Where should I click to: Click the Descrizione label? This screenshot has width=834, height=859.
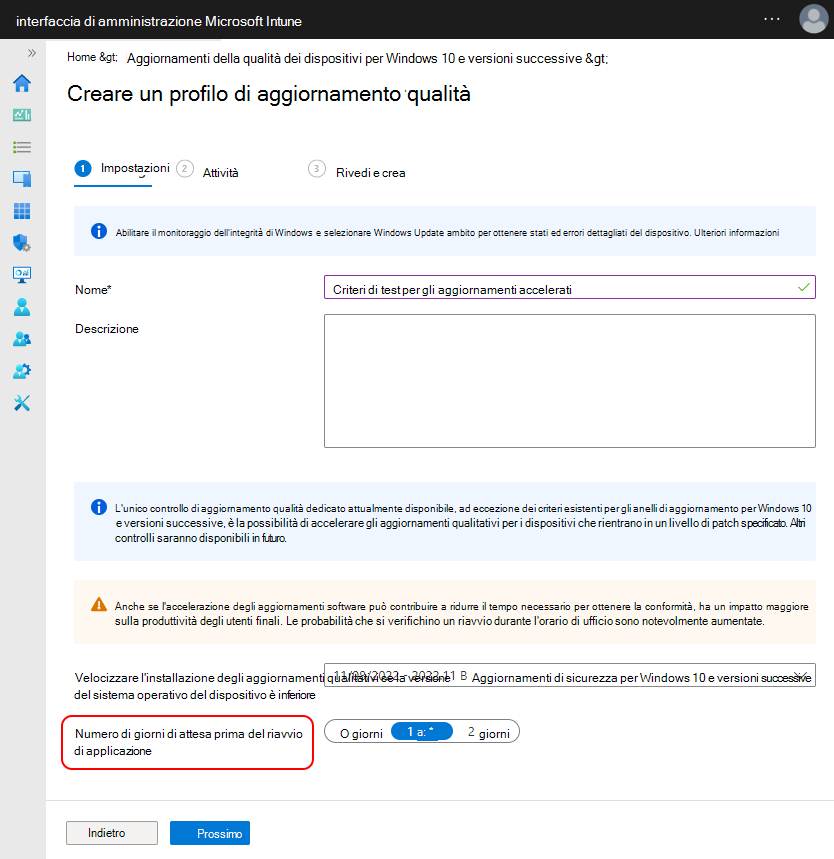point(107,329)
